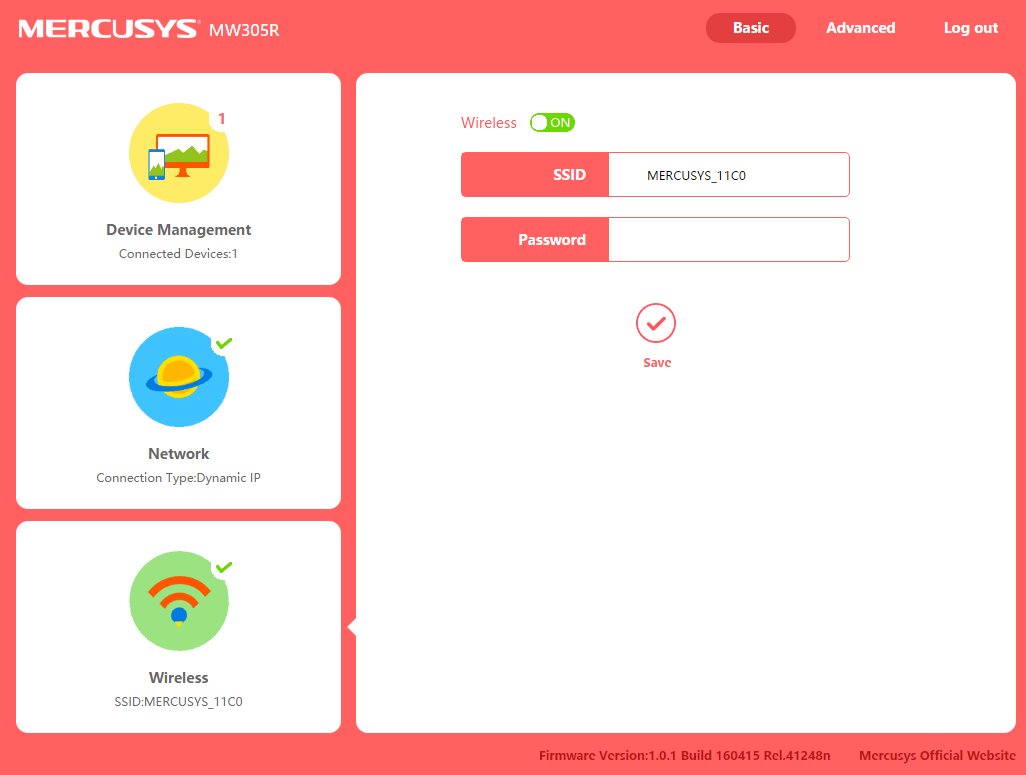This screenshot has width=1026, height=775.
Task: Click the Wireless Wi-Fi signal icon
Action: click(x=179, y=601)
